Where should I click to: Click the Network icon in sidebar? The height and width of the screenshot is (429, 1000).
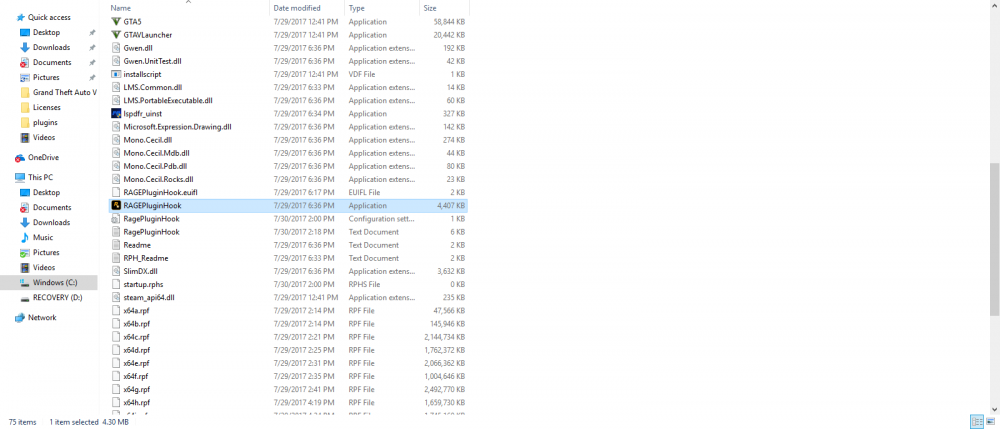(x=20, y=317)
